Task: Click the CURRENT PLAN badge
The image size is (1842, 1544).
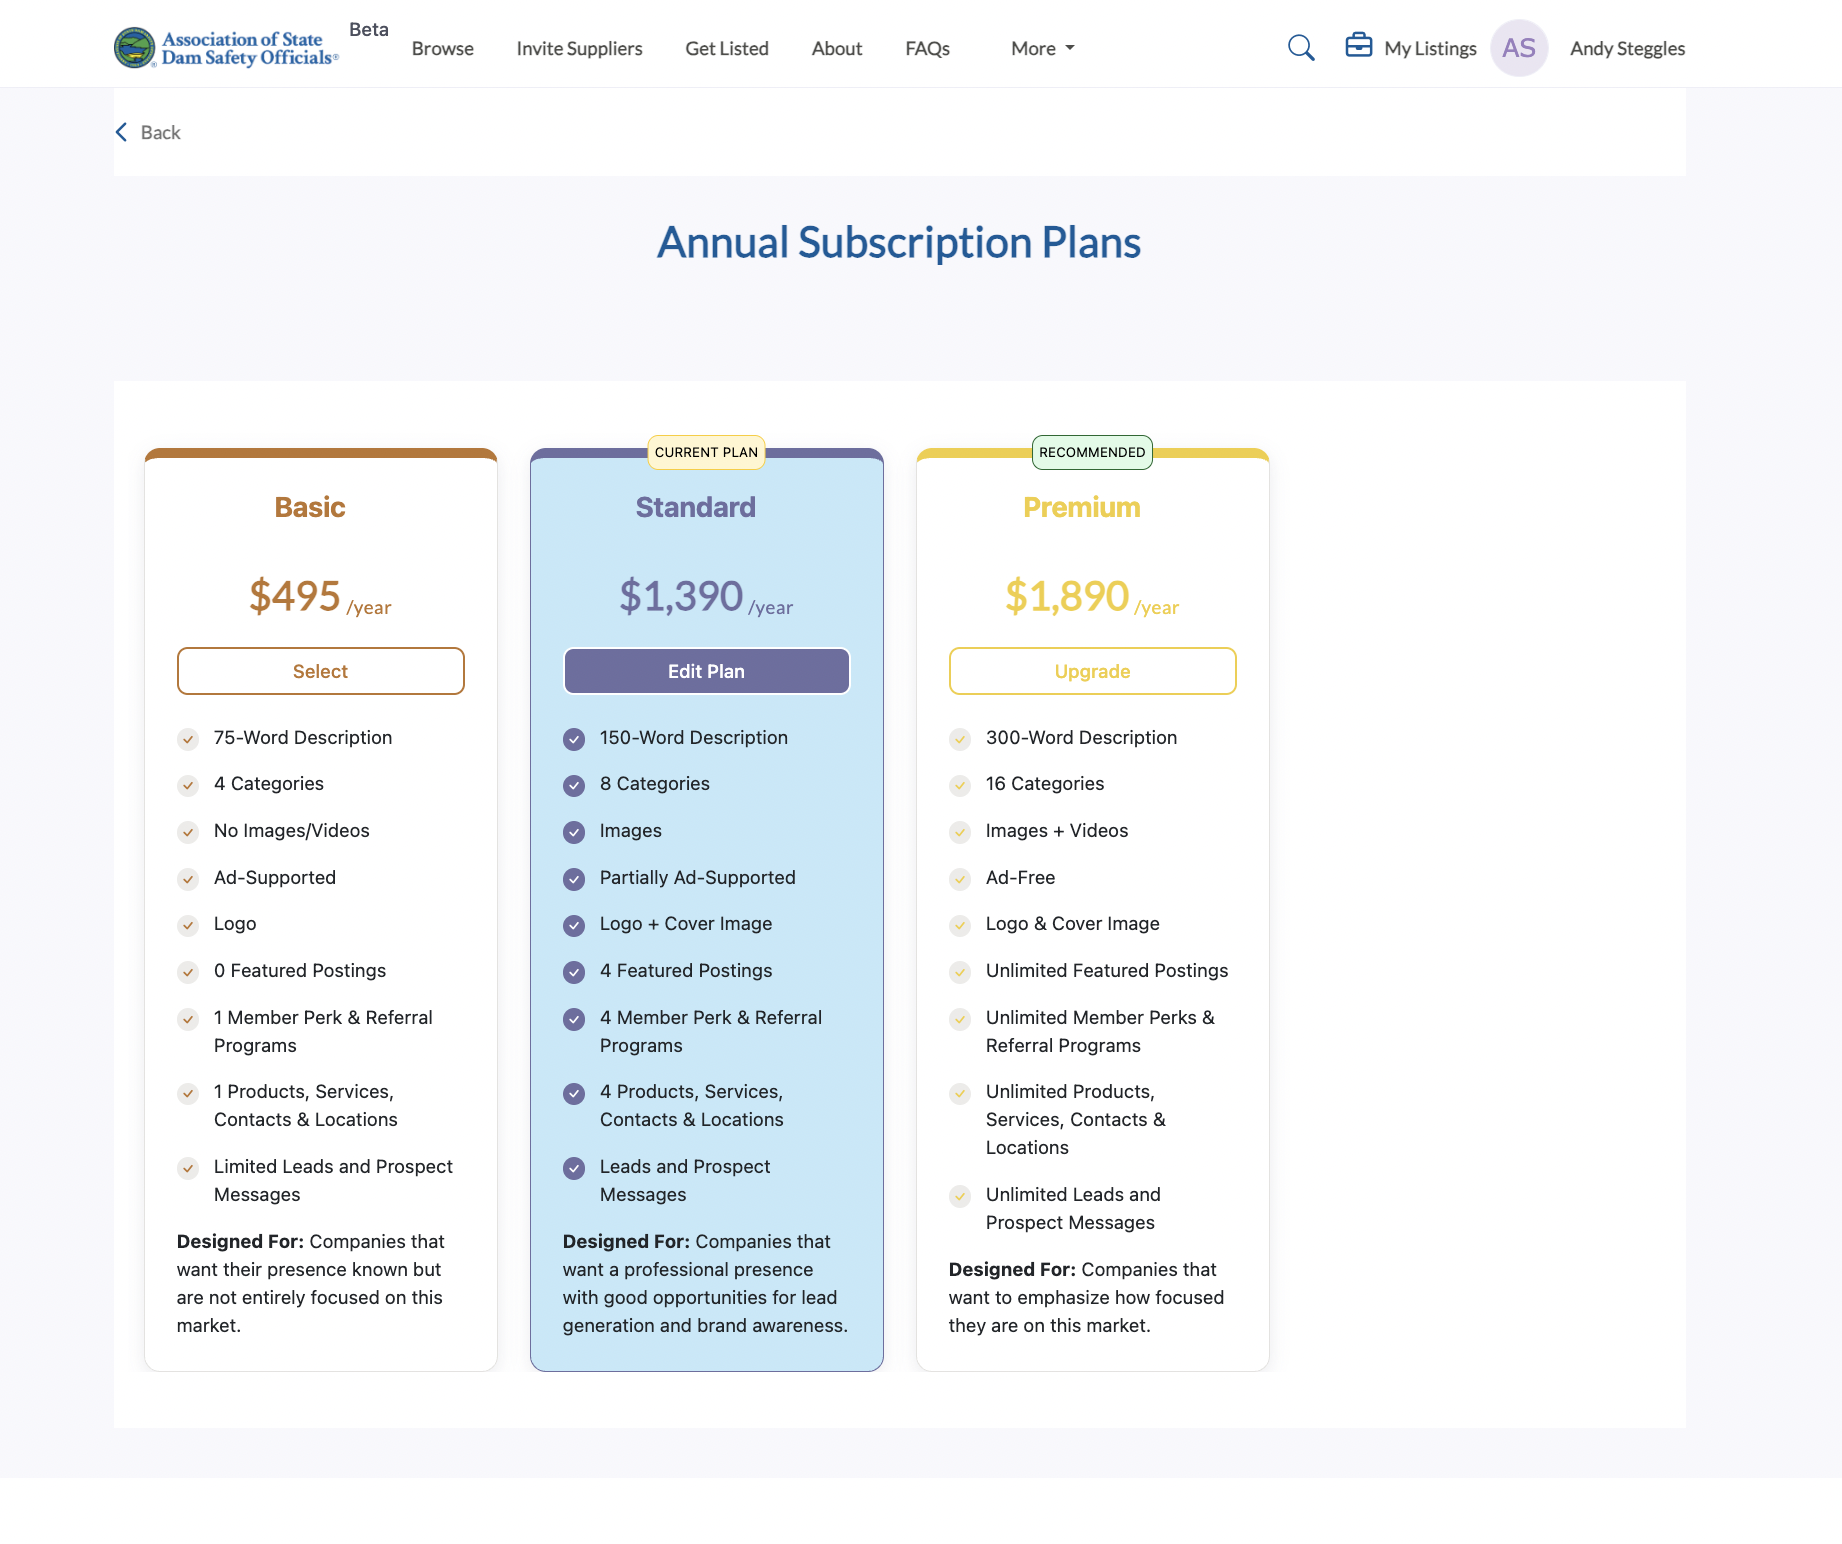Action: click(706, 452)
